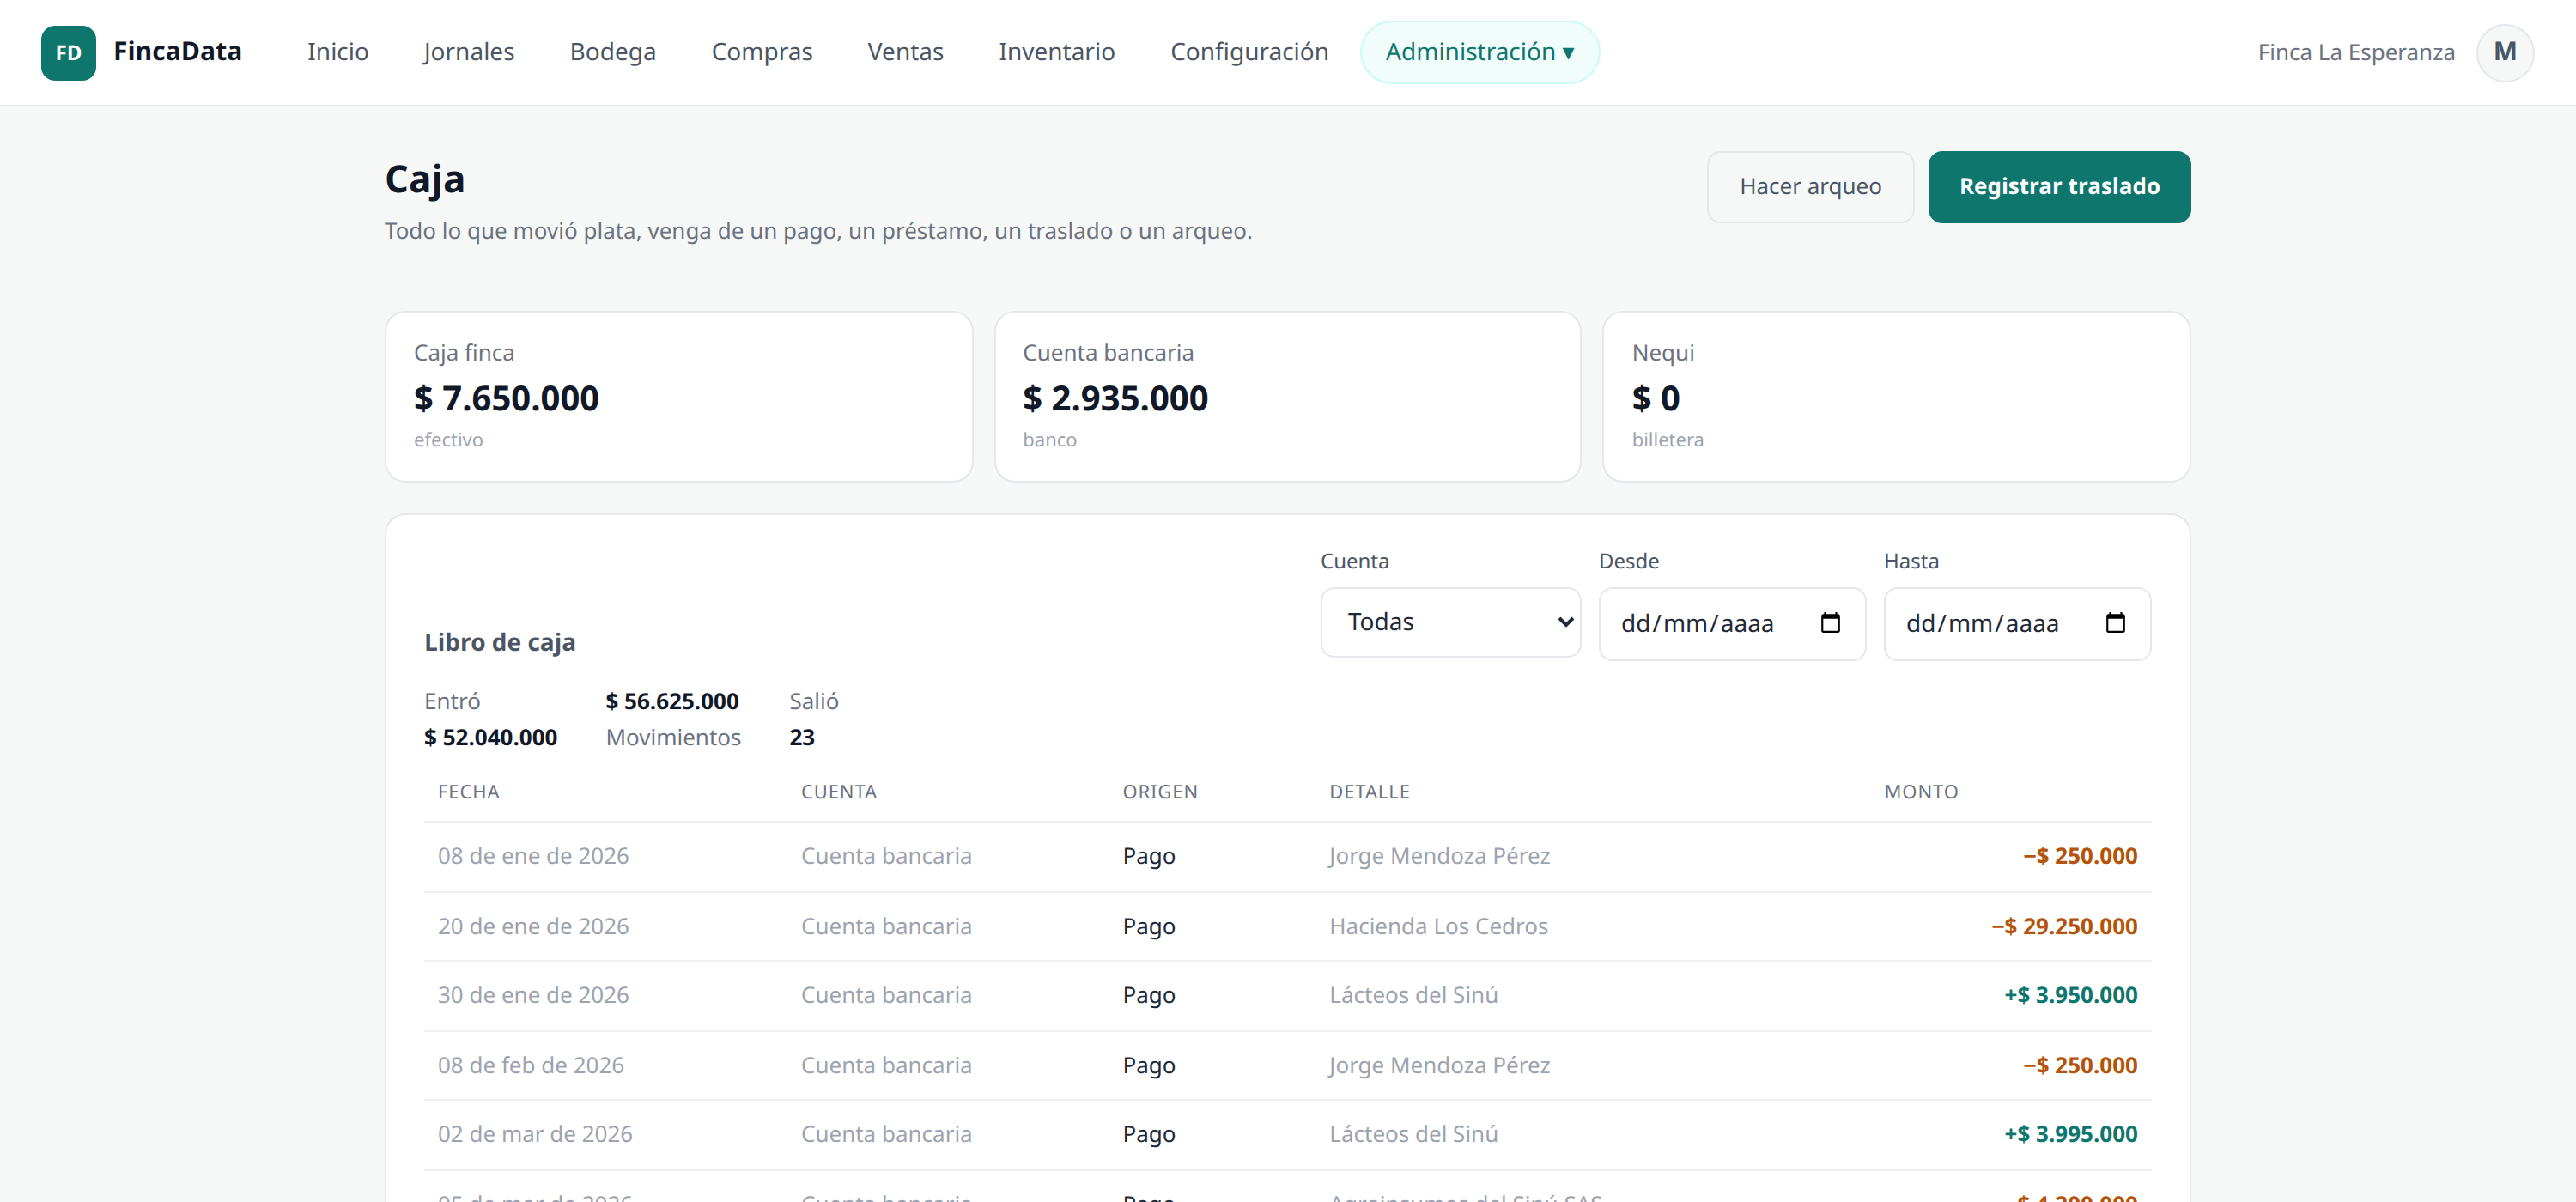The width and height of the screenshot is (2576, 1202).
Task: Open the Compras section
Action: pos(761,52)
